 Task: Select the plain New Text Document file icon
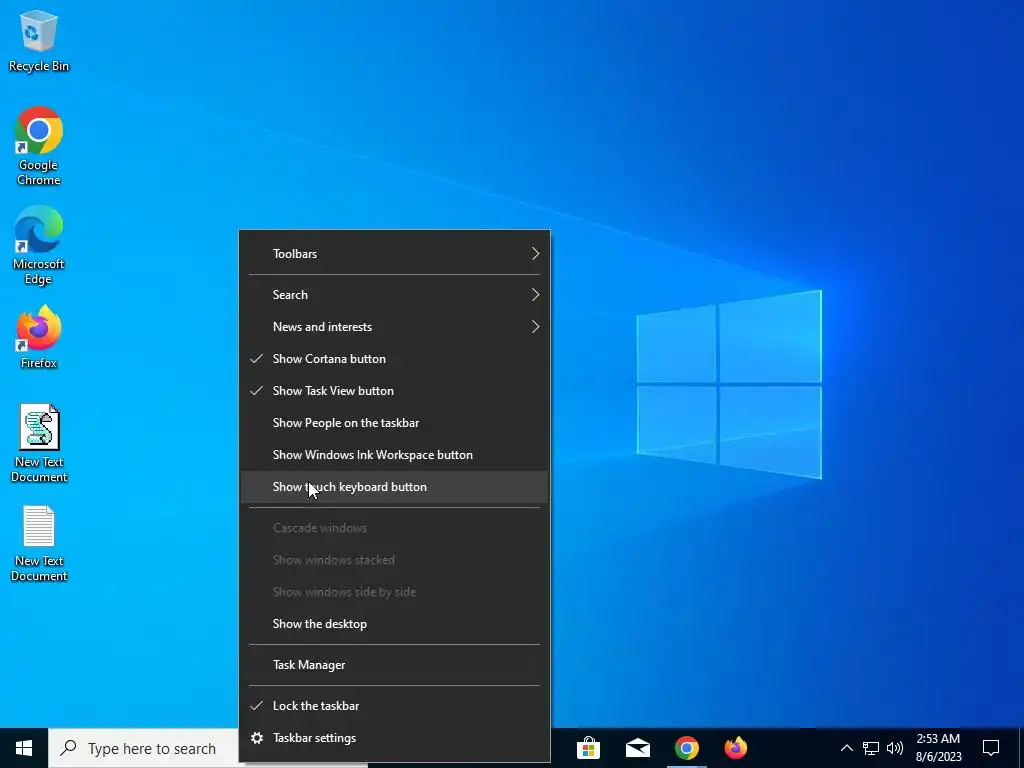pos(39,543)
